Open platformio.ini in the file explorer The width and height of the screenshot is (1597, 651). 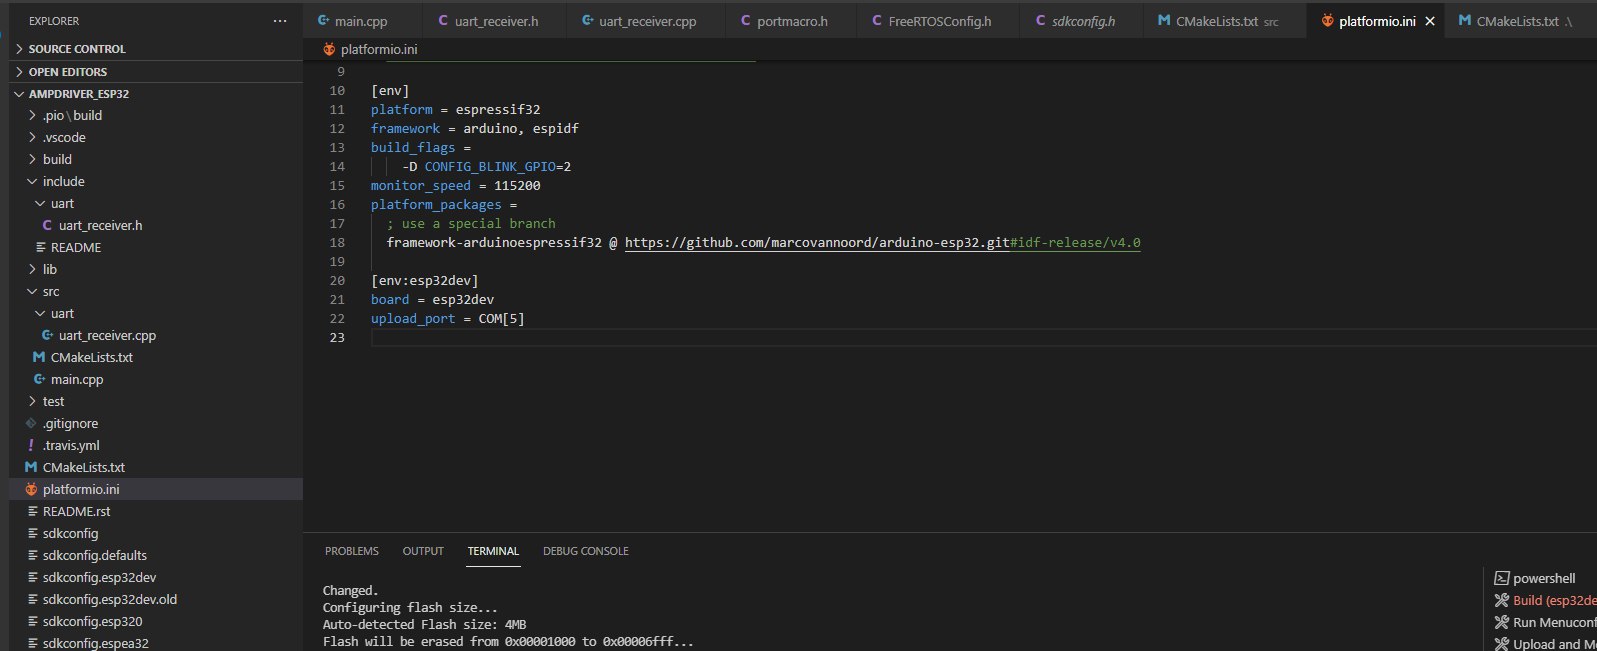[x=81, y=489]
